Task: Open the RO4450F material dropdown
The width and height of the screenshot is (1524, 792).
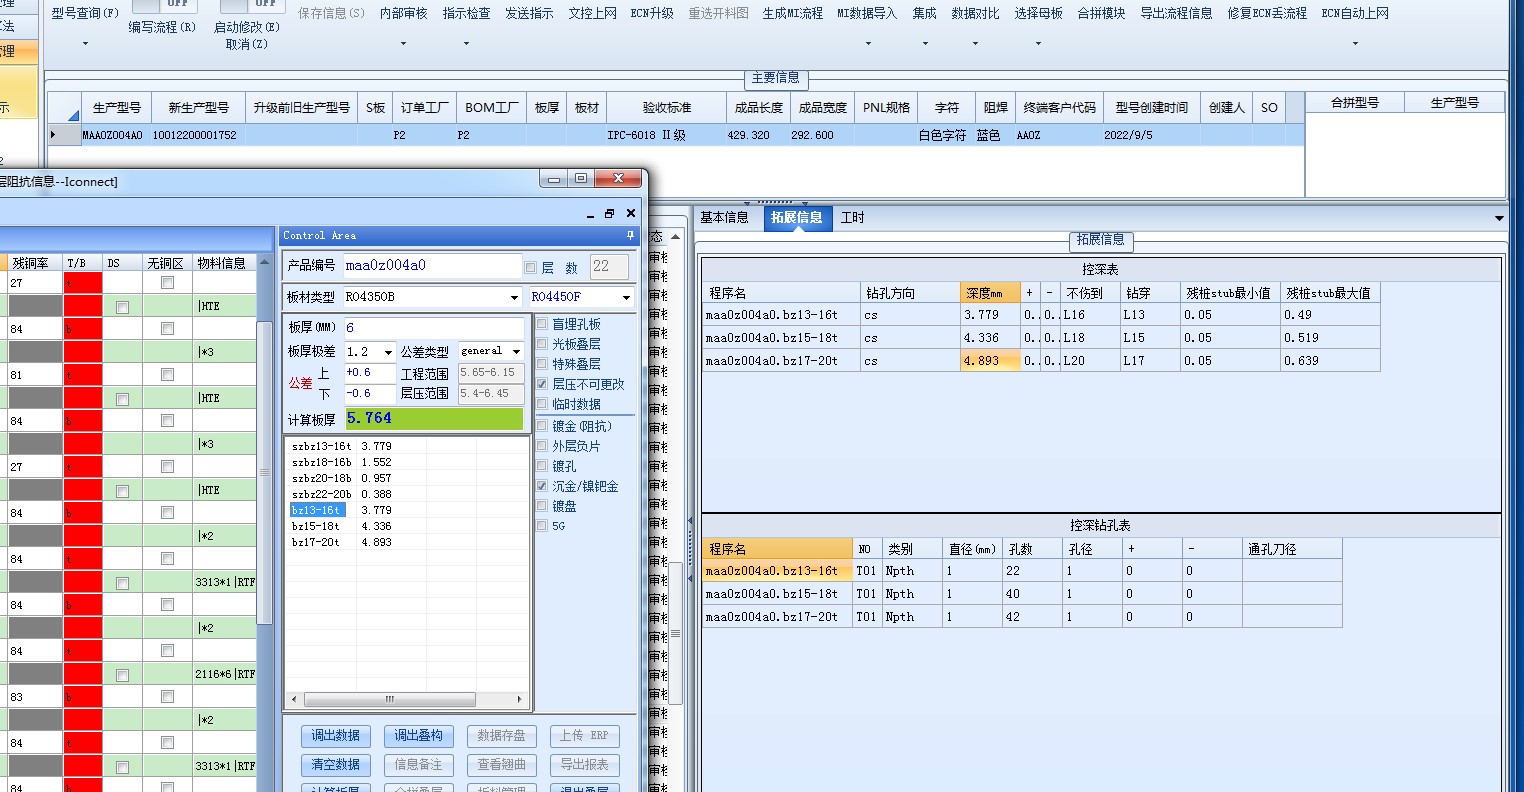Action: (626, 297)
